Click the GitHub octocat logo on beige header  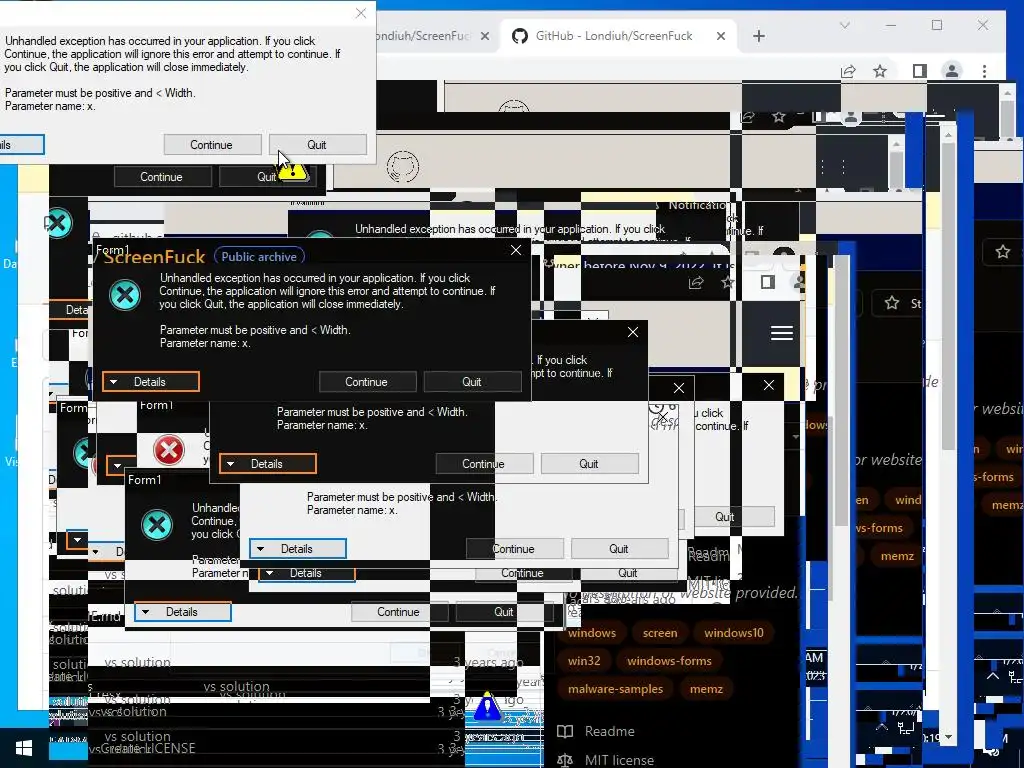click(x=402, y=167)
